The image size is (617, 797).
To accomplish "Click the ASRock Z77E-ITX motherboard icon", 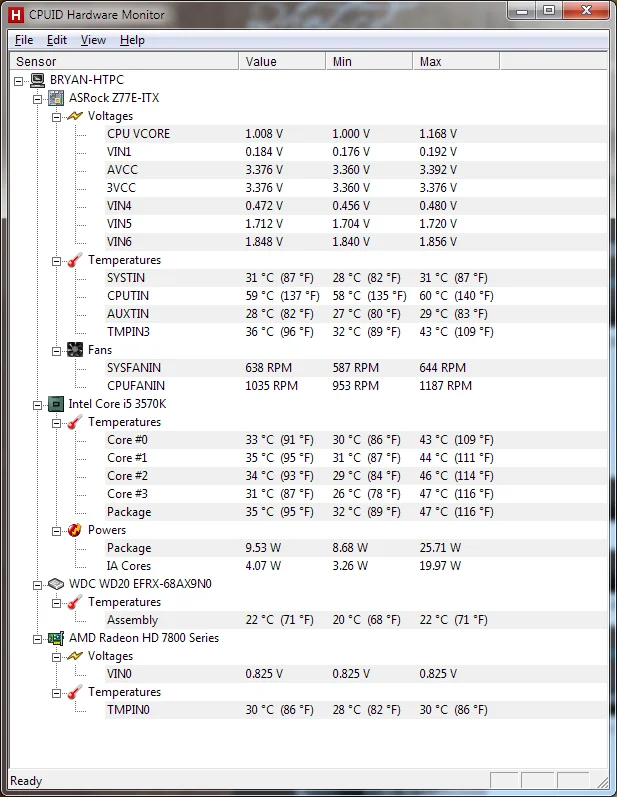I will 56,98.
